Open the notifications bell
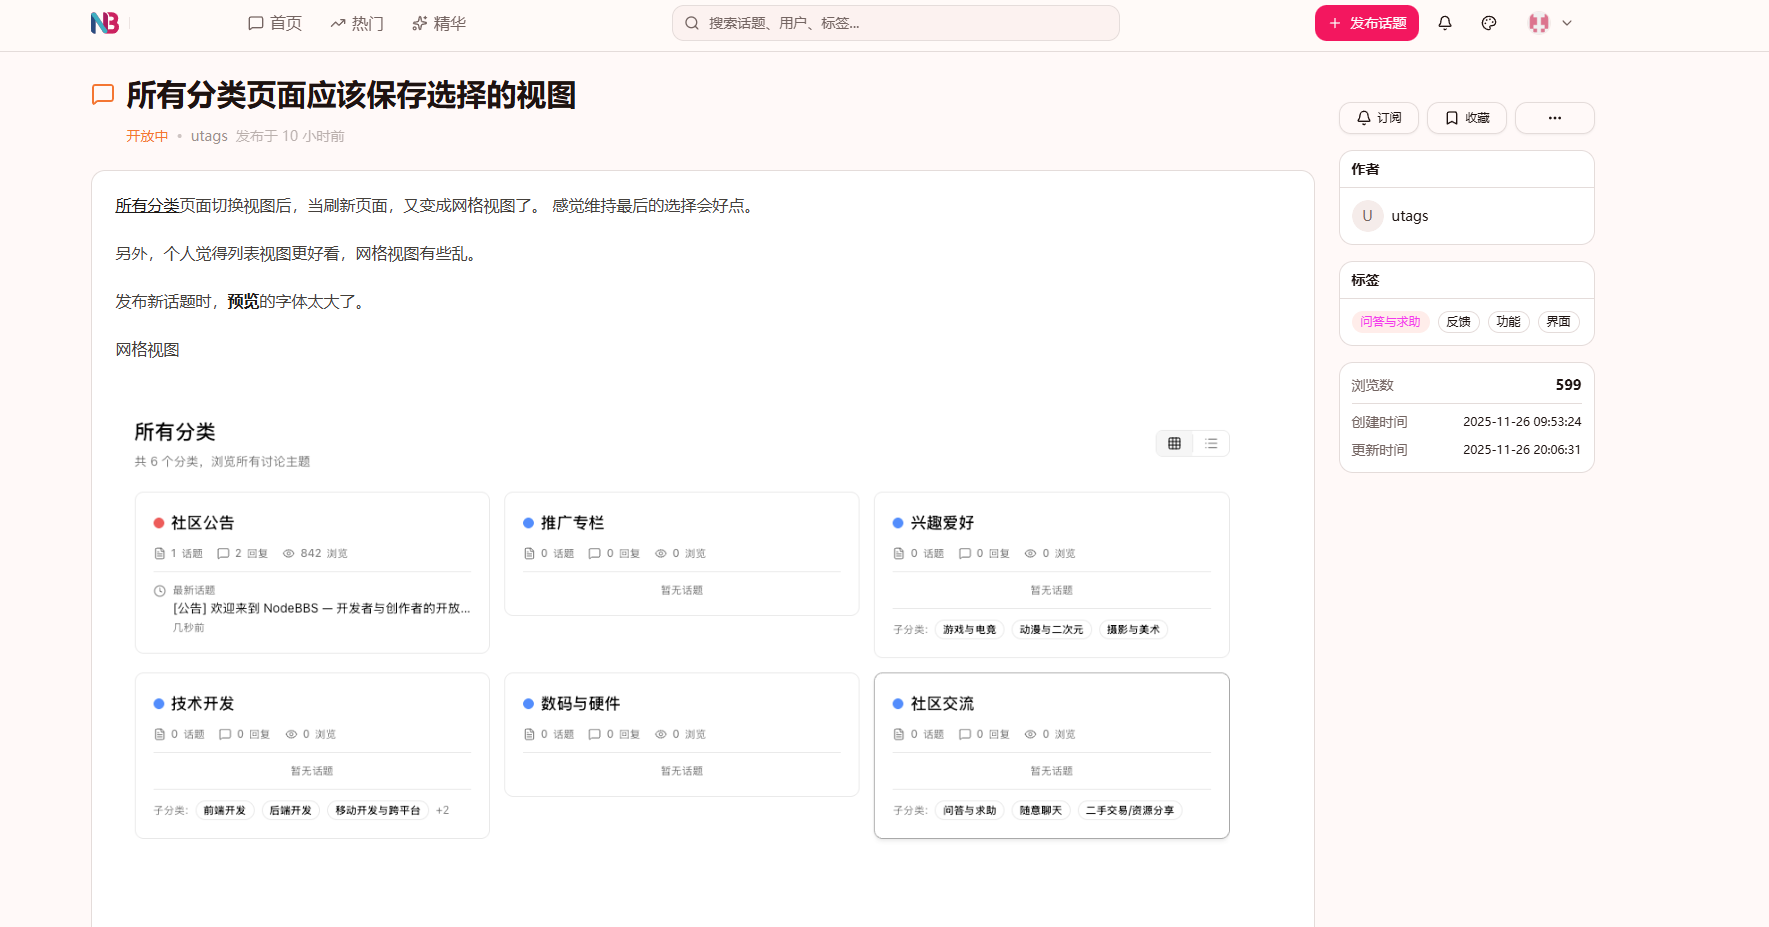The image size is (1769, 927). coord(1445,23)
